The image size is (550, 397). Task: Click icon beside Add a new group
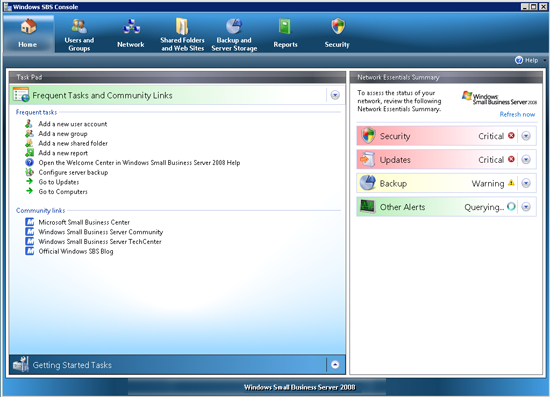tap(29, 134)
